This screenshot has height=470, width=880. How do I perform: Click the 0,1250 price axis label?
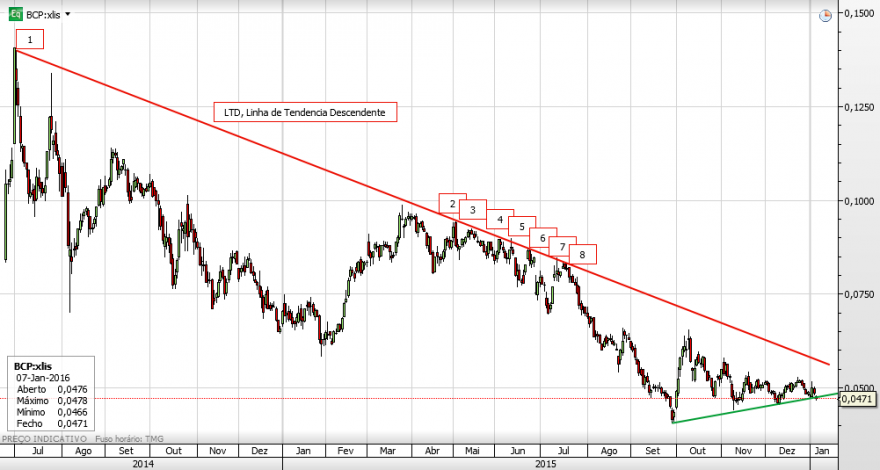click(859, 107)
